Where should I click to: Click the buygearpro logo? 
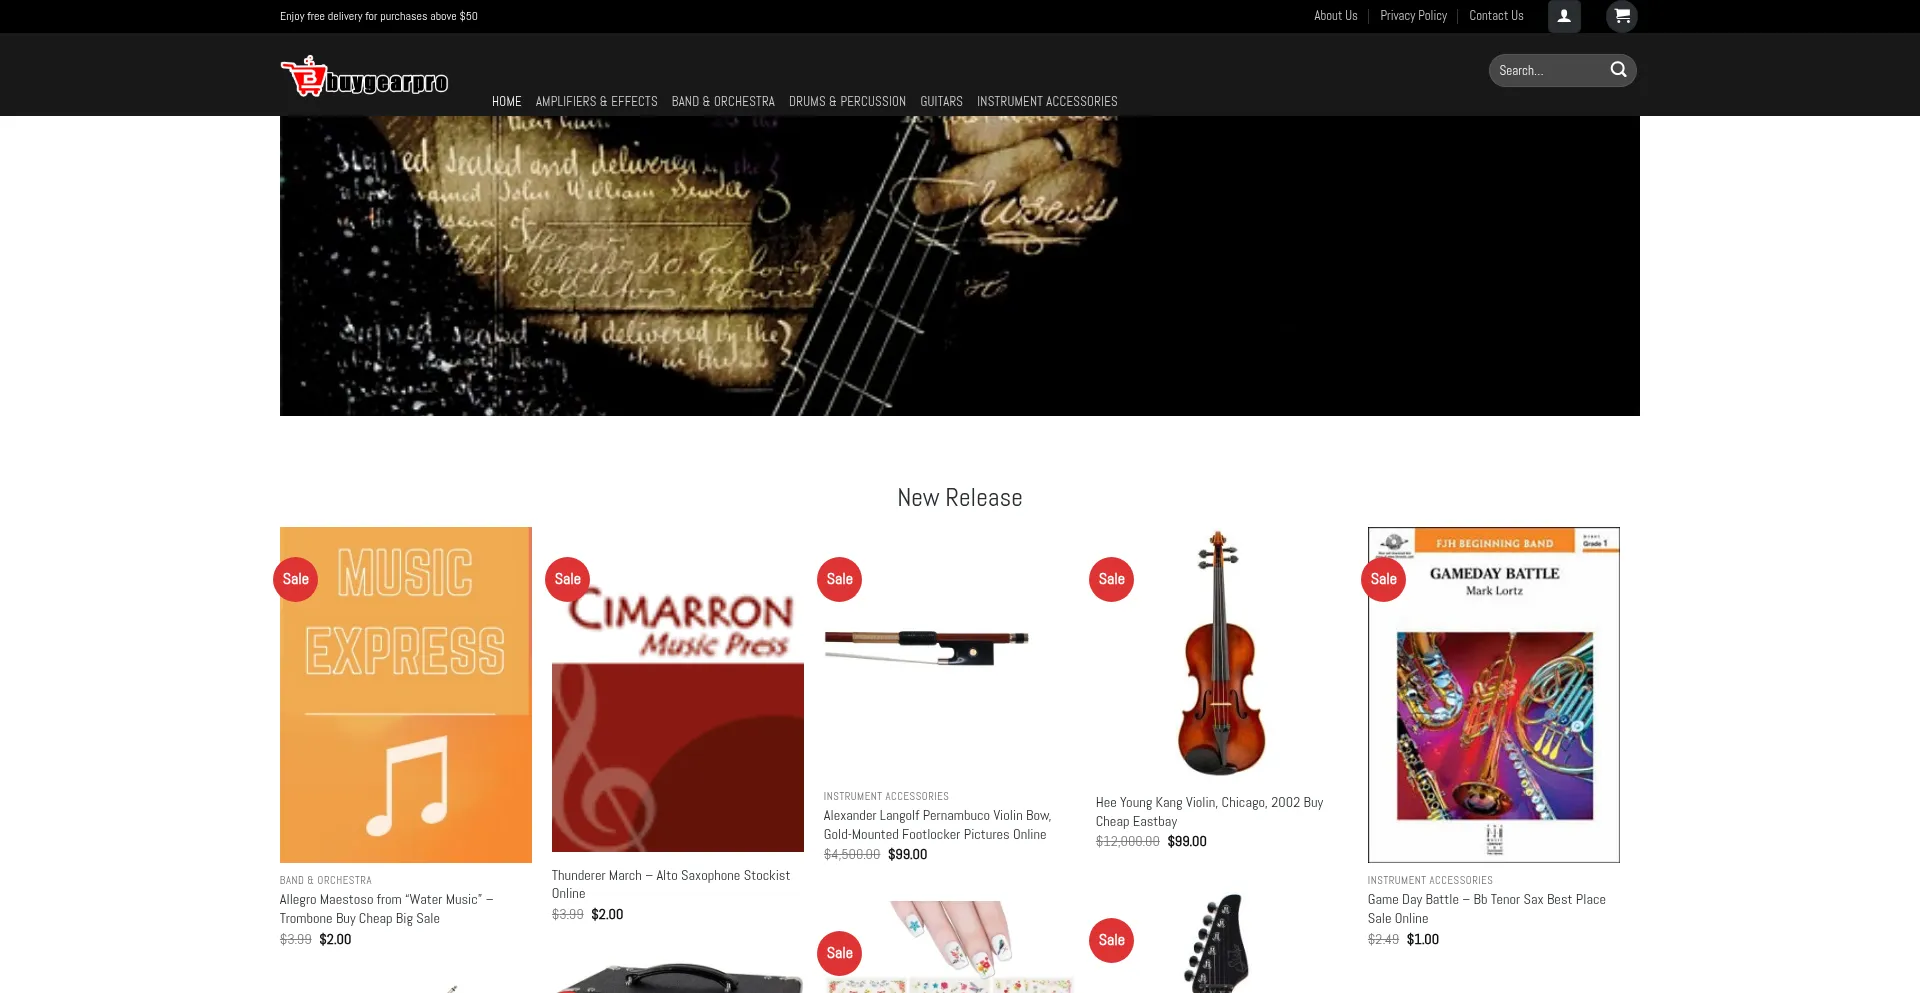click(x=364, y=76)
